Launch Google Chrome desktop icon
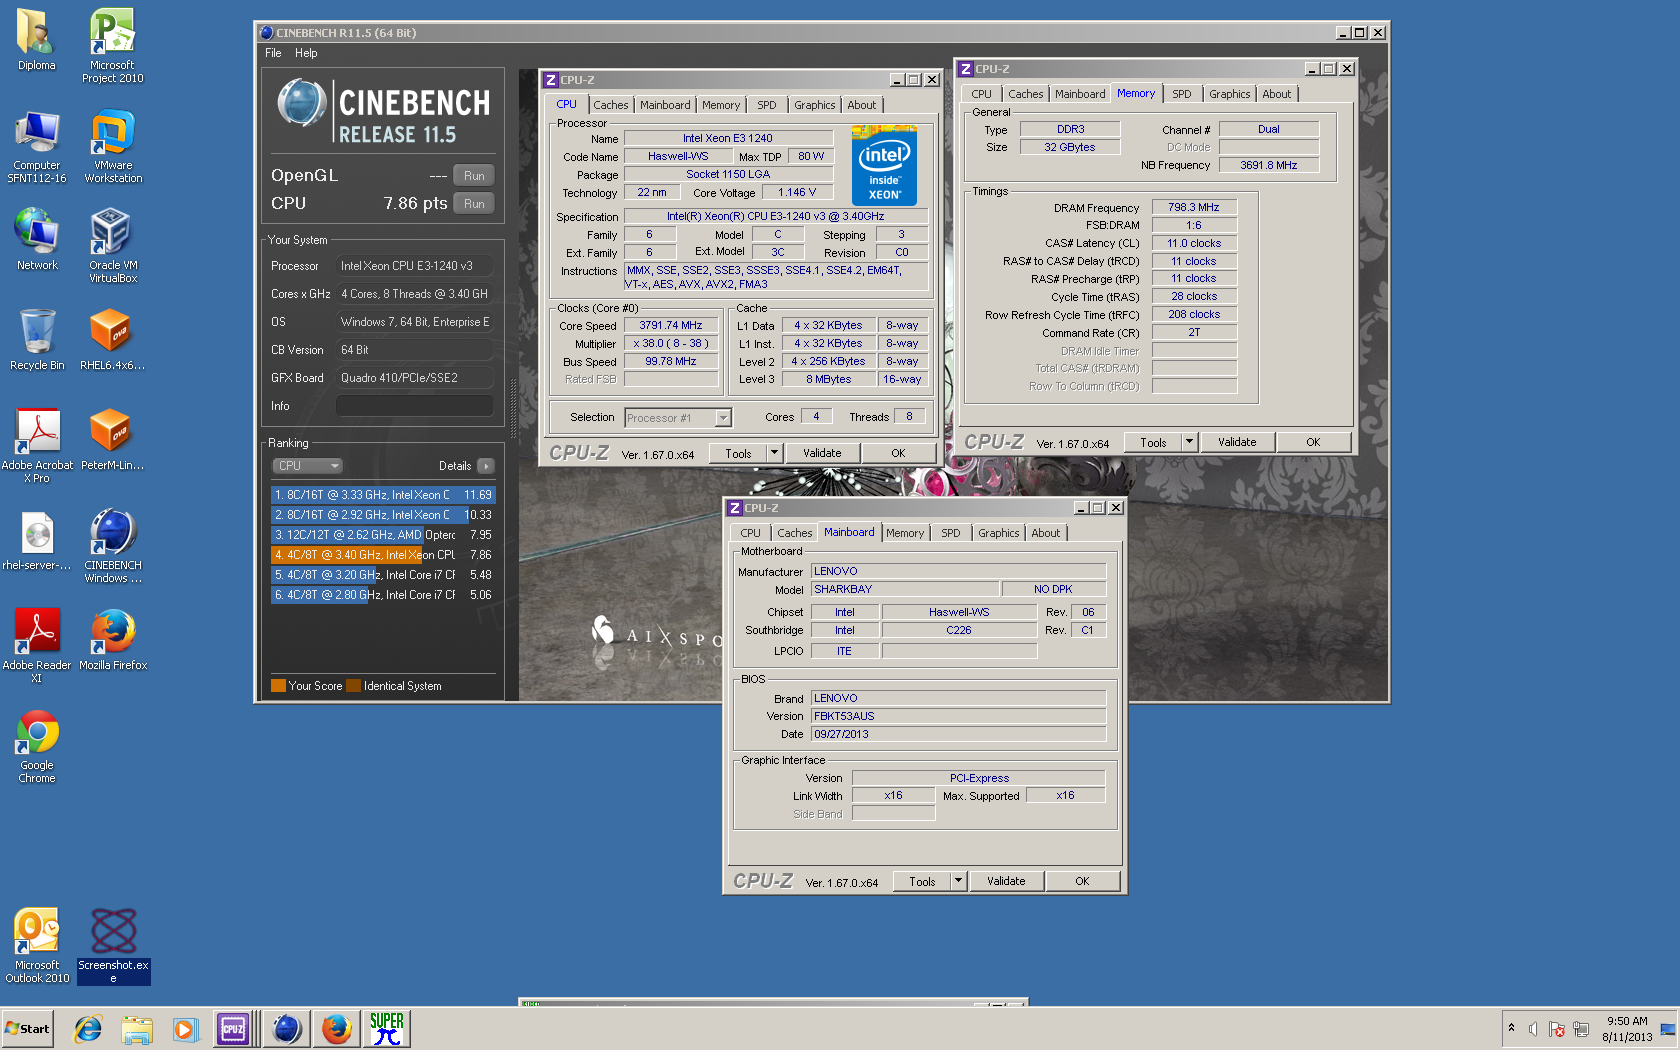This screenshot has width=1680, height=1050. click(37, 745)
